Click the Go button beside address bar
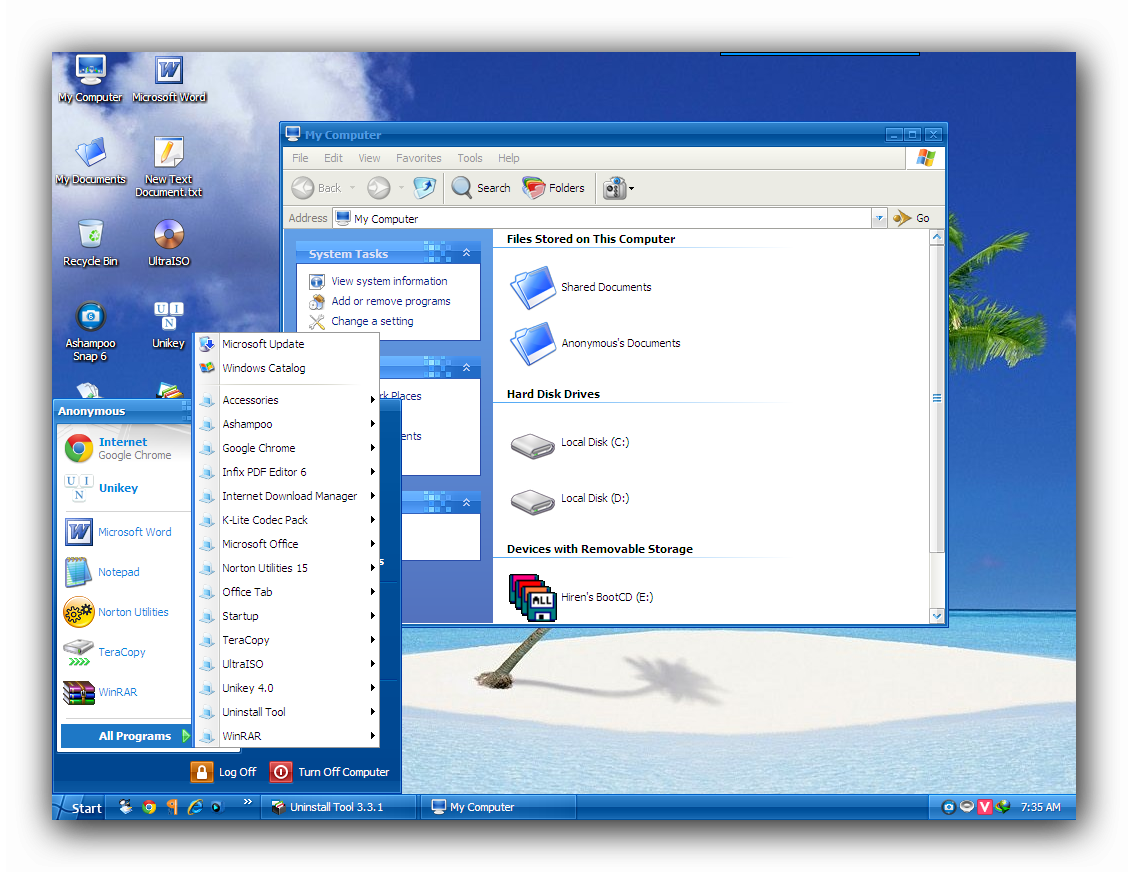This screenshot has width=1128, height=872. pos(911,218)
